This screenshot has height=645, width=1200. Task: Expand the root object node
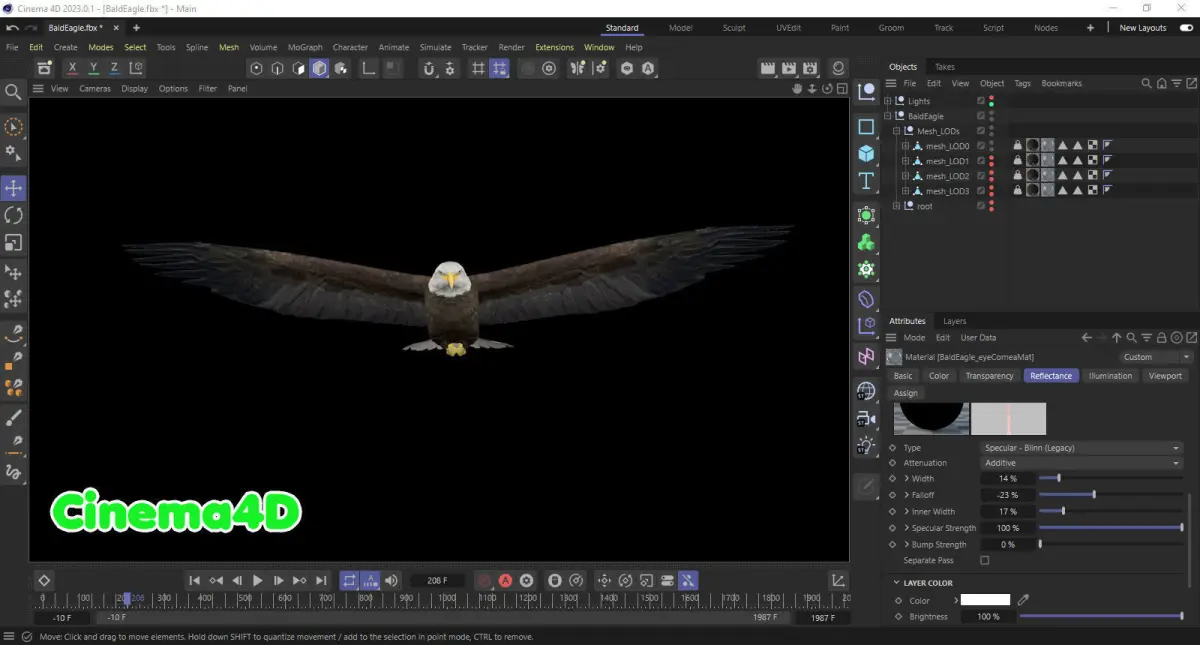click(897, 206)
